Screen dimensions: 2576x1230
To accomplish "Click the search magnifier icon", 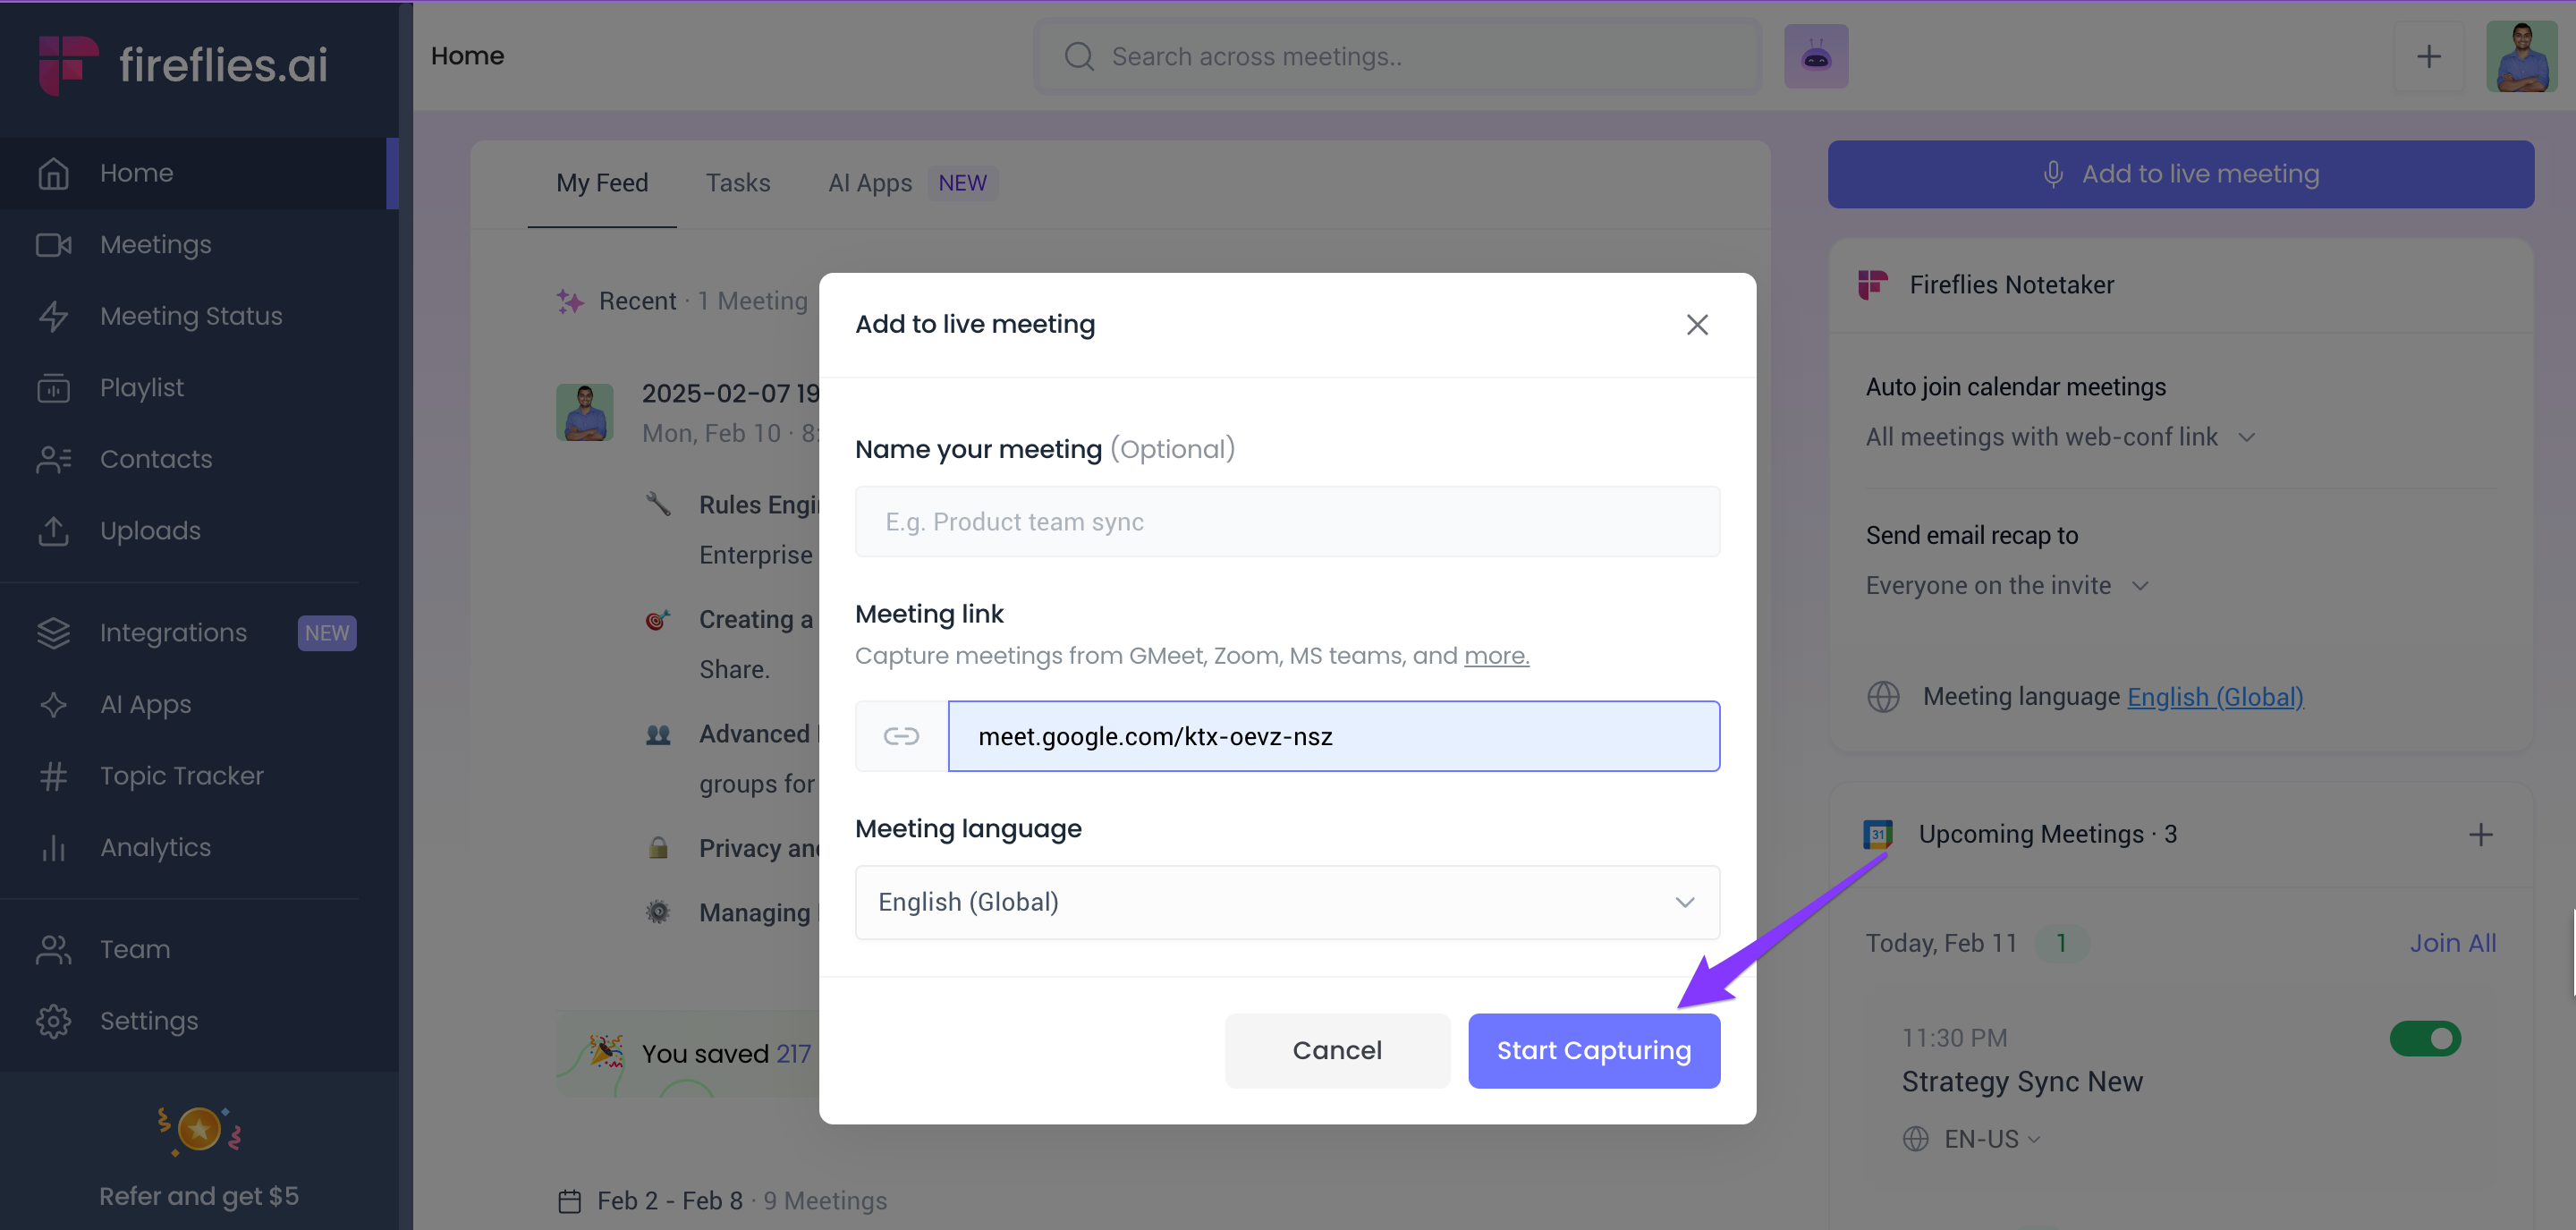I will [x=1079, y=56].
